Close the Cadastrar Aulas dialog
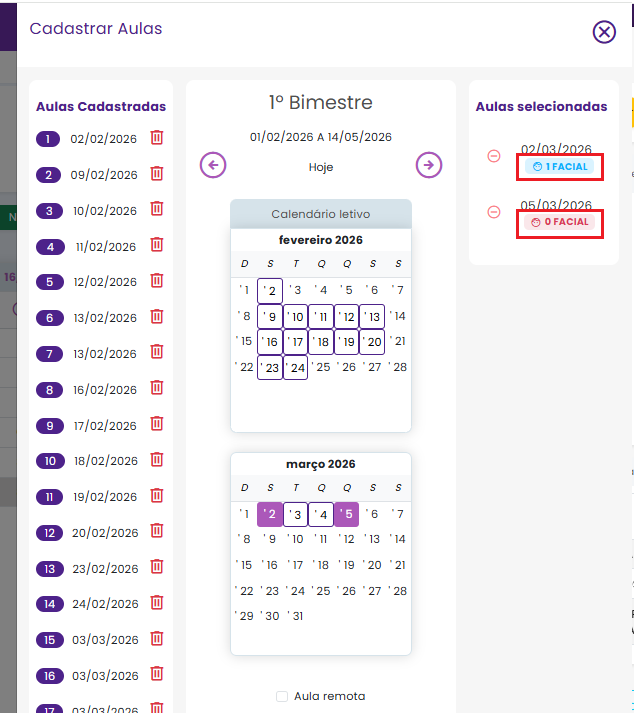The image size is (634, 713). pos(604,32)
